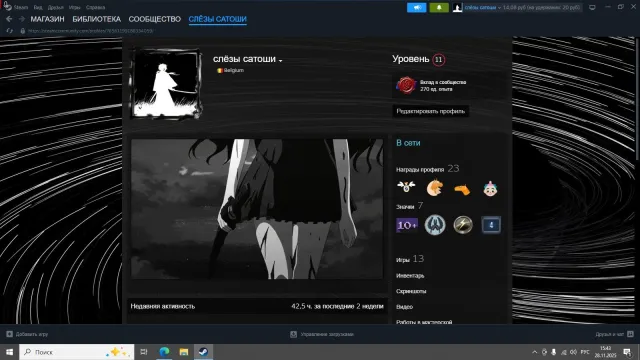Viewport: 640px width, 360px height.
Task: Open the Windows Start menu
Action: coord(9,352)
